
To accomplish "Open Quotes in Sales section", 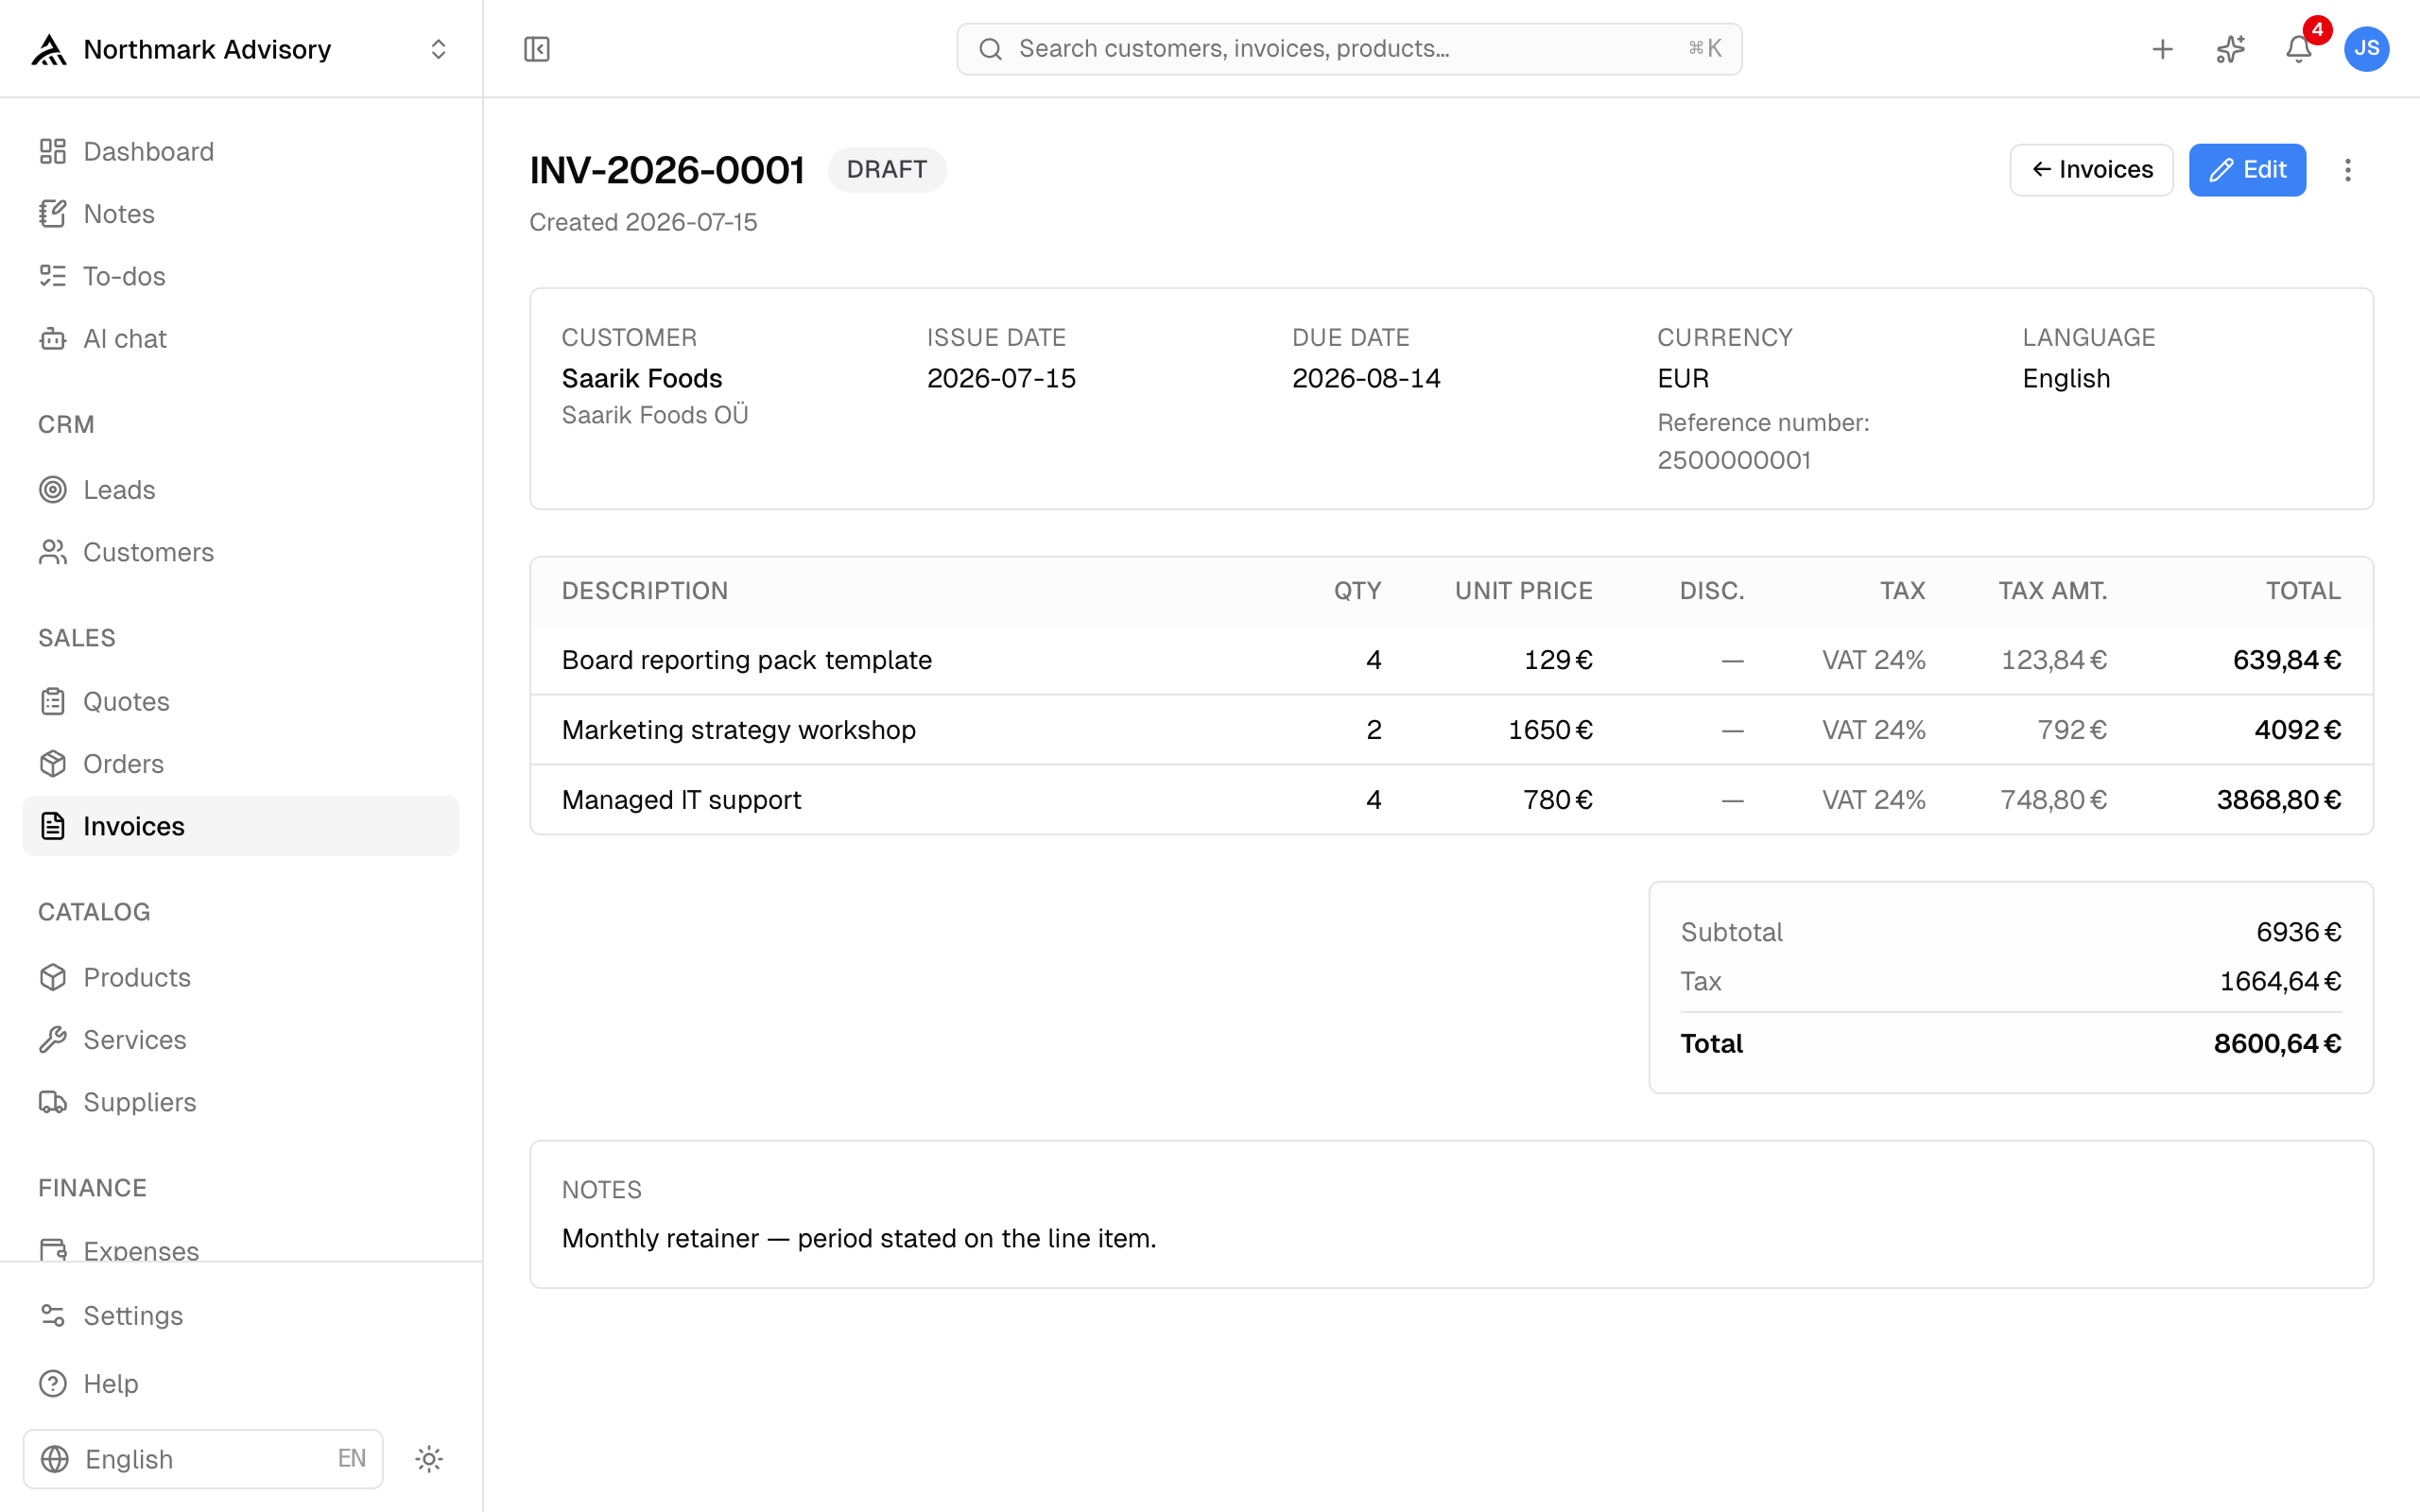I will coord(241,702).
